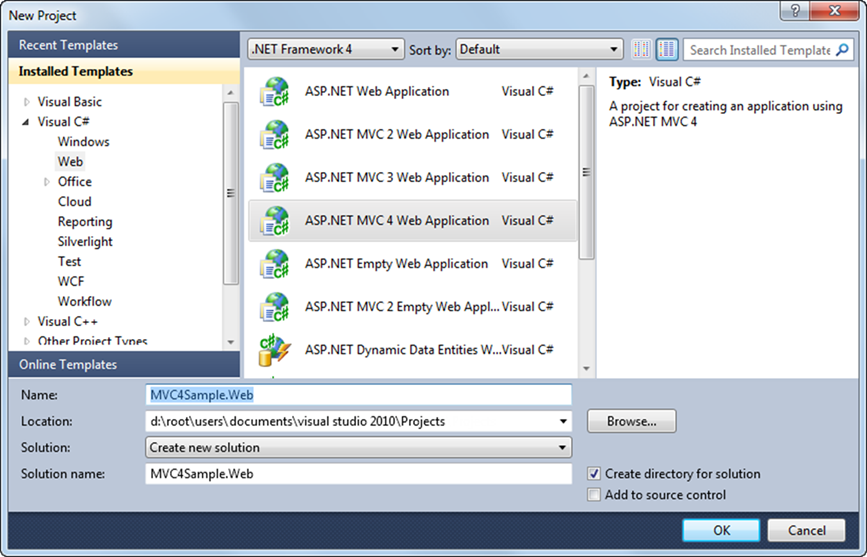Screen dimensions: 867x557
Task: Select the Test category
Action: pyautogui.click(x=69, y=262)
